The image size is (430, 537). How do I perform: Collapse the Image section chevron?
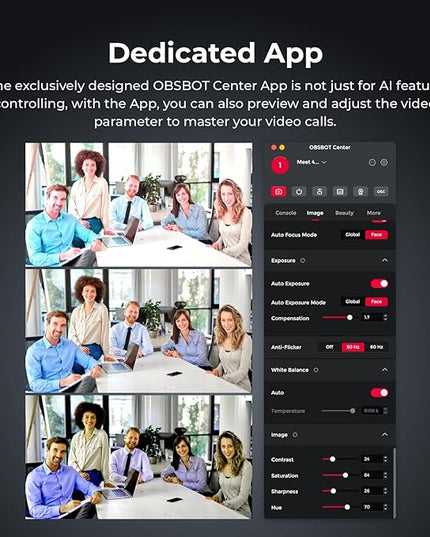point(384,435)
